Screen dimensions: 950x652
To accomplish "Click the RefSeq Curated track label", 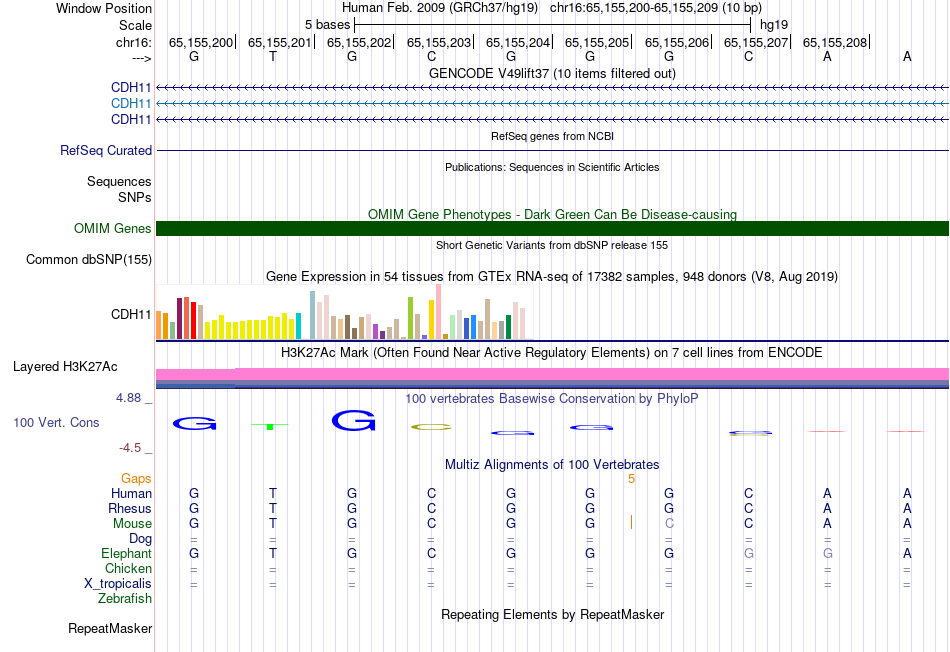I will pos(105,150).
